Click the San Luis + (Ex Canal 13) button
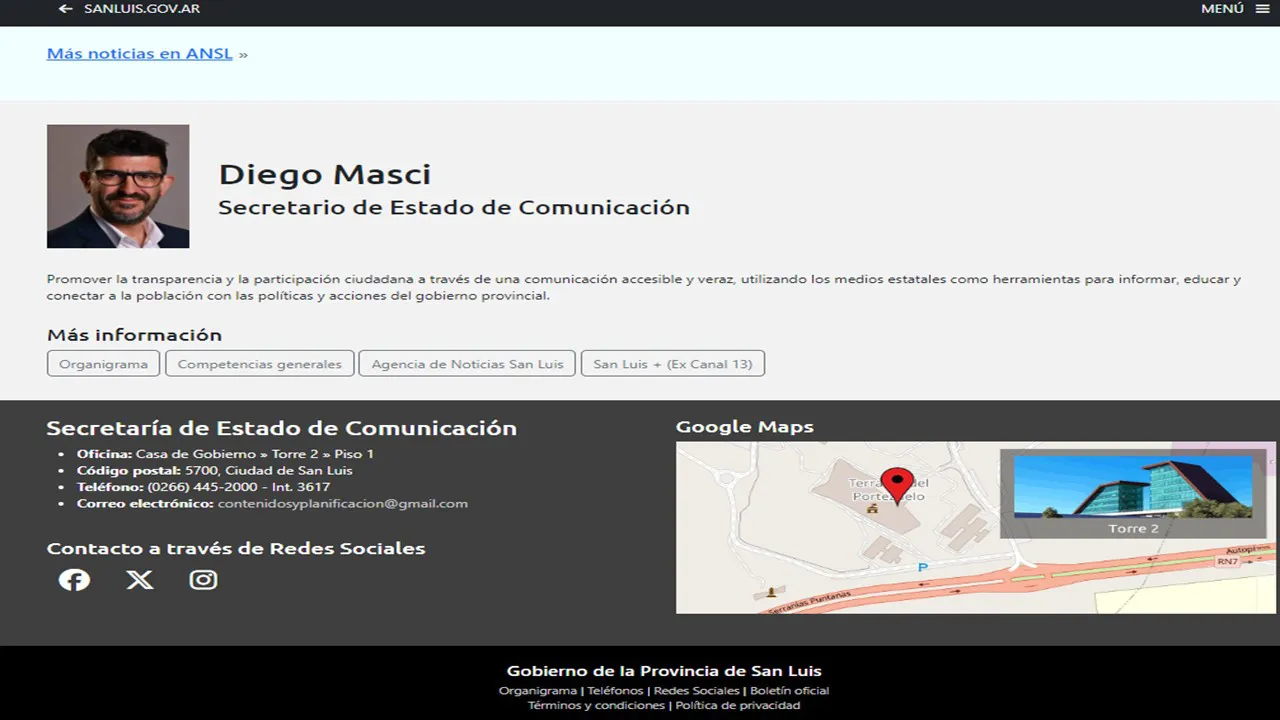 (673, 364)
